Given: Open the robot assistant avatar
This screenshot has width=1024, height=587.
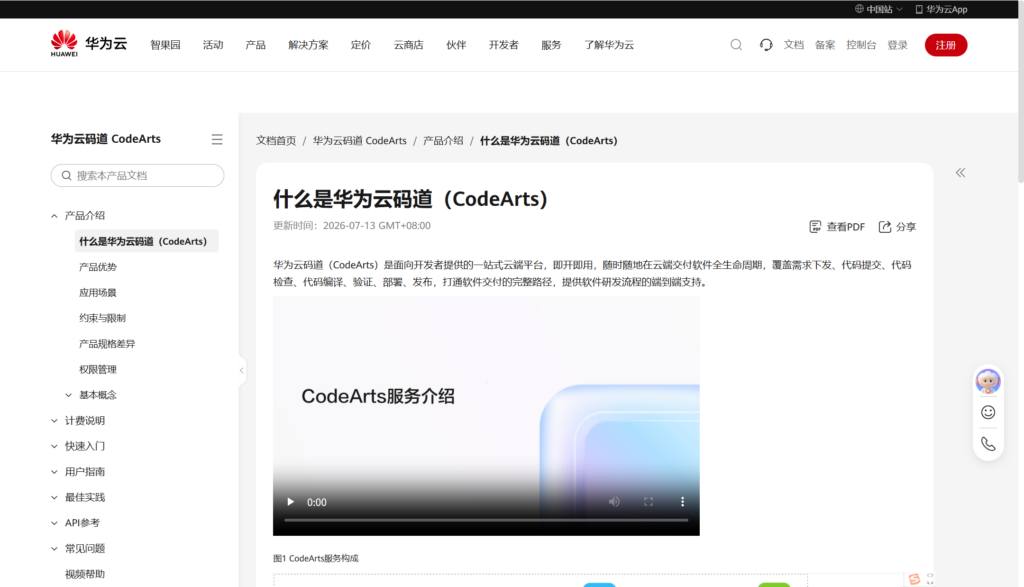Looking at the screenshot, I should [x=987, y=381].
